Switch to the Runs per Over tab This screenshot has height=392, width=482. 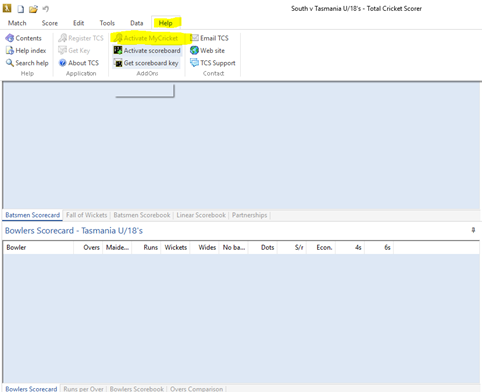[x=84, y=389]
